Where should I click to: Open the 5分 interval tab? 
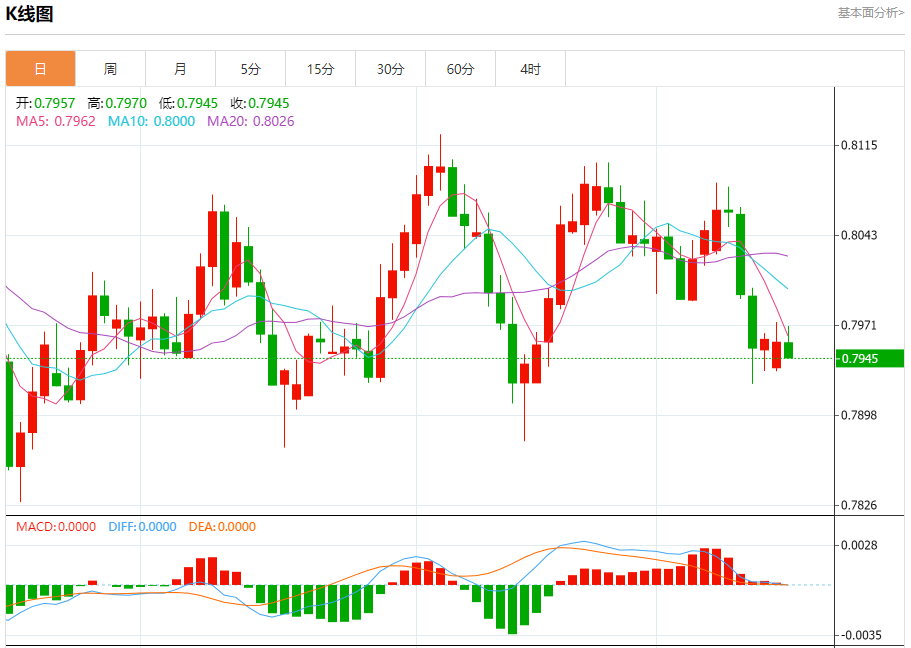(250, 69)
